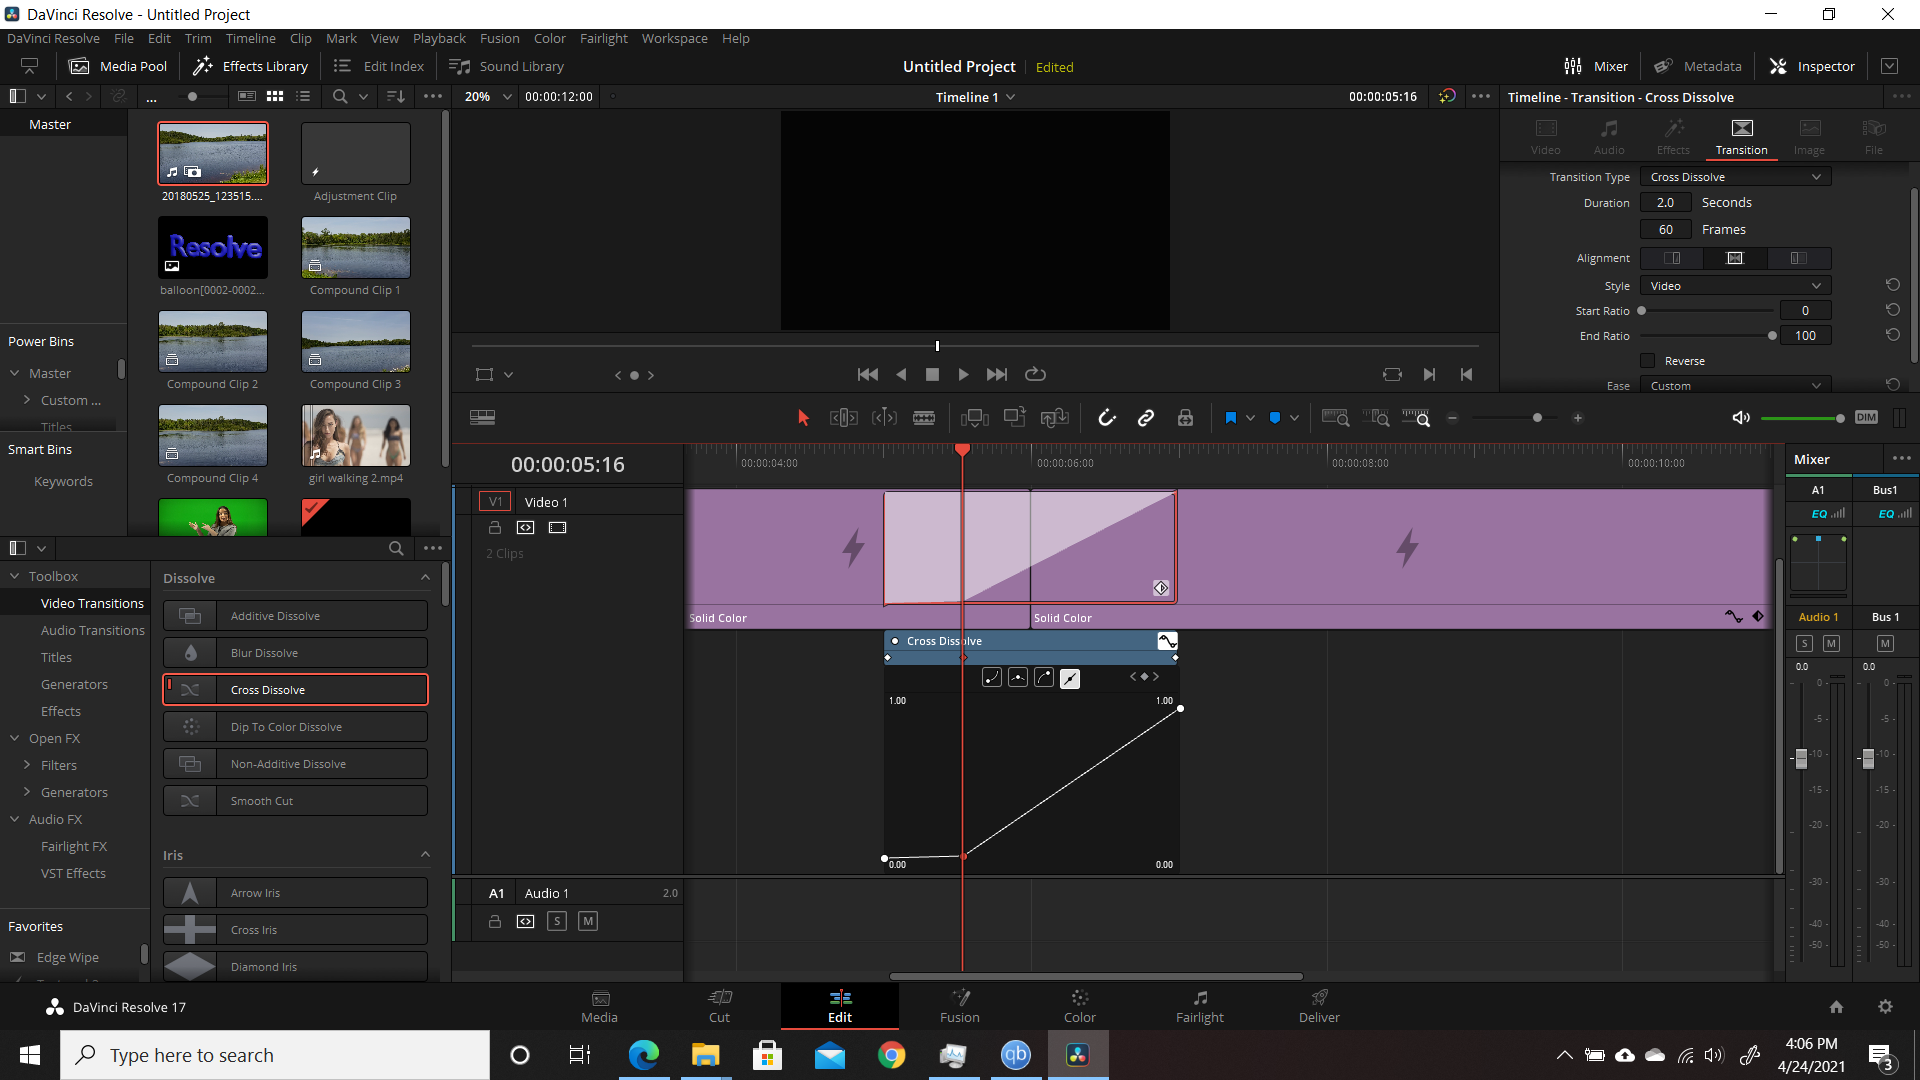The height and width of the screenshot is (1080, 1920).
Task: Open the Timeline 1 name dropdown
Action: coord(975,97)
